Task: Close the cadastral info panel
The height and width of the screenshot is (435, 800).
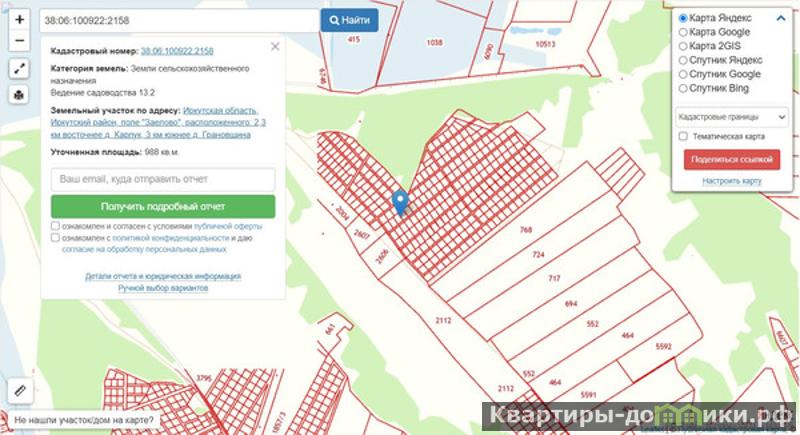Action: click(275, 46)
